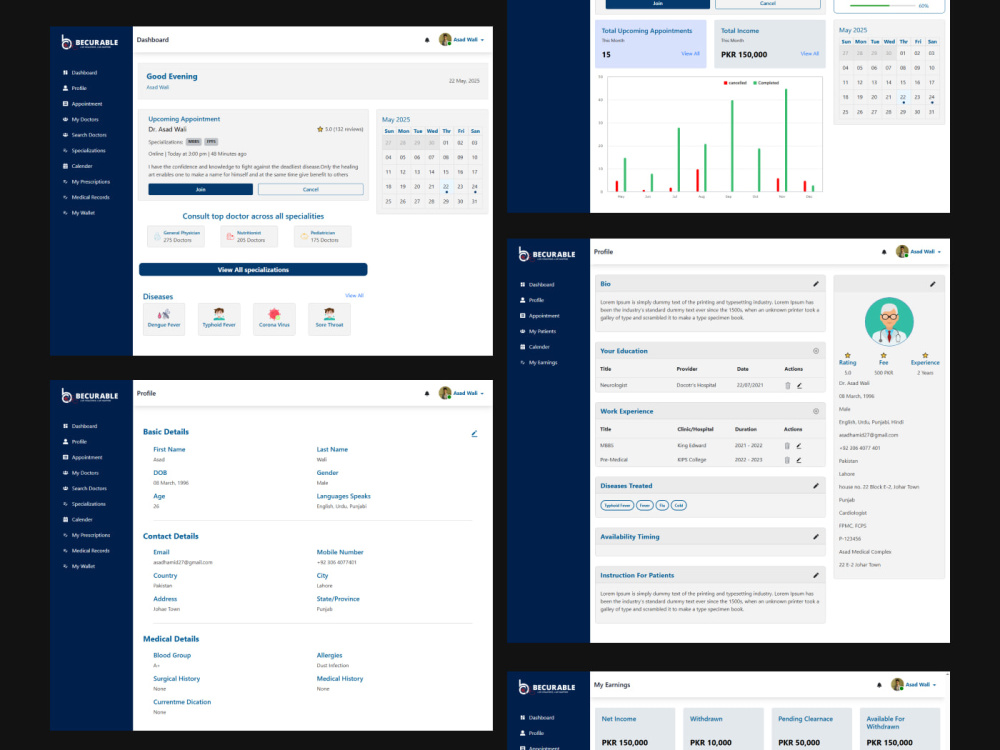This screenshot has height=750, width=1000.
Task: Open the Dengue Fever disease tile
Action: click(x=164, y=319)
